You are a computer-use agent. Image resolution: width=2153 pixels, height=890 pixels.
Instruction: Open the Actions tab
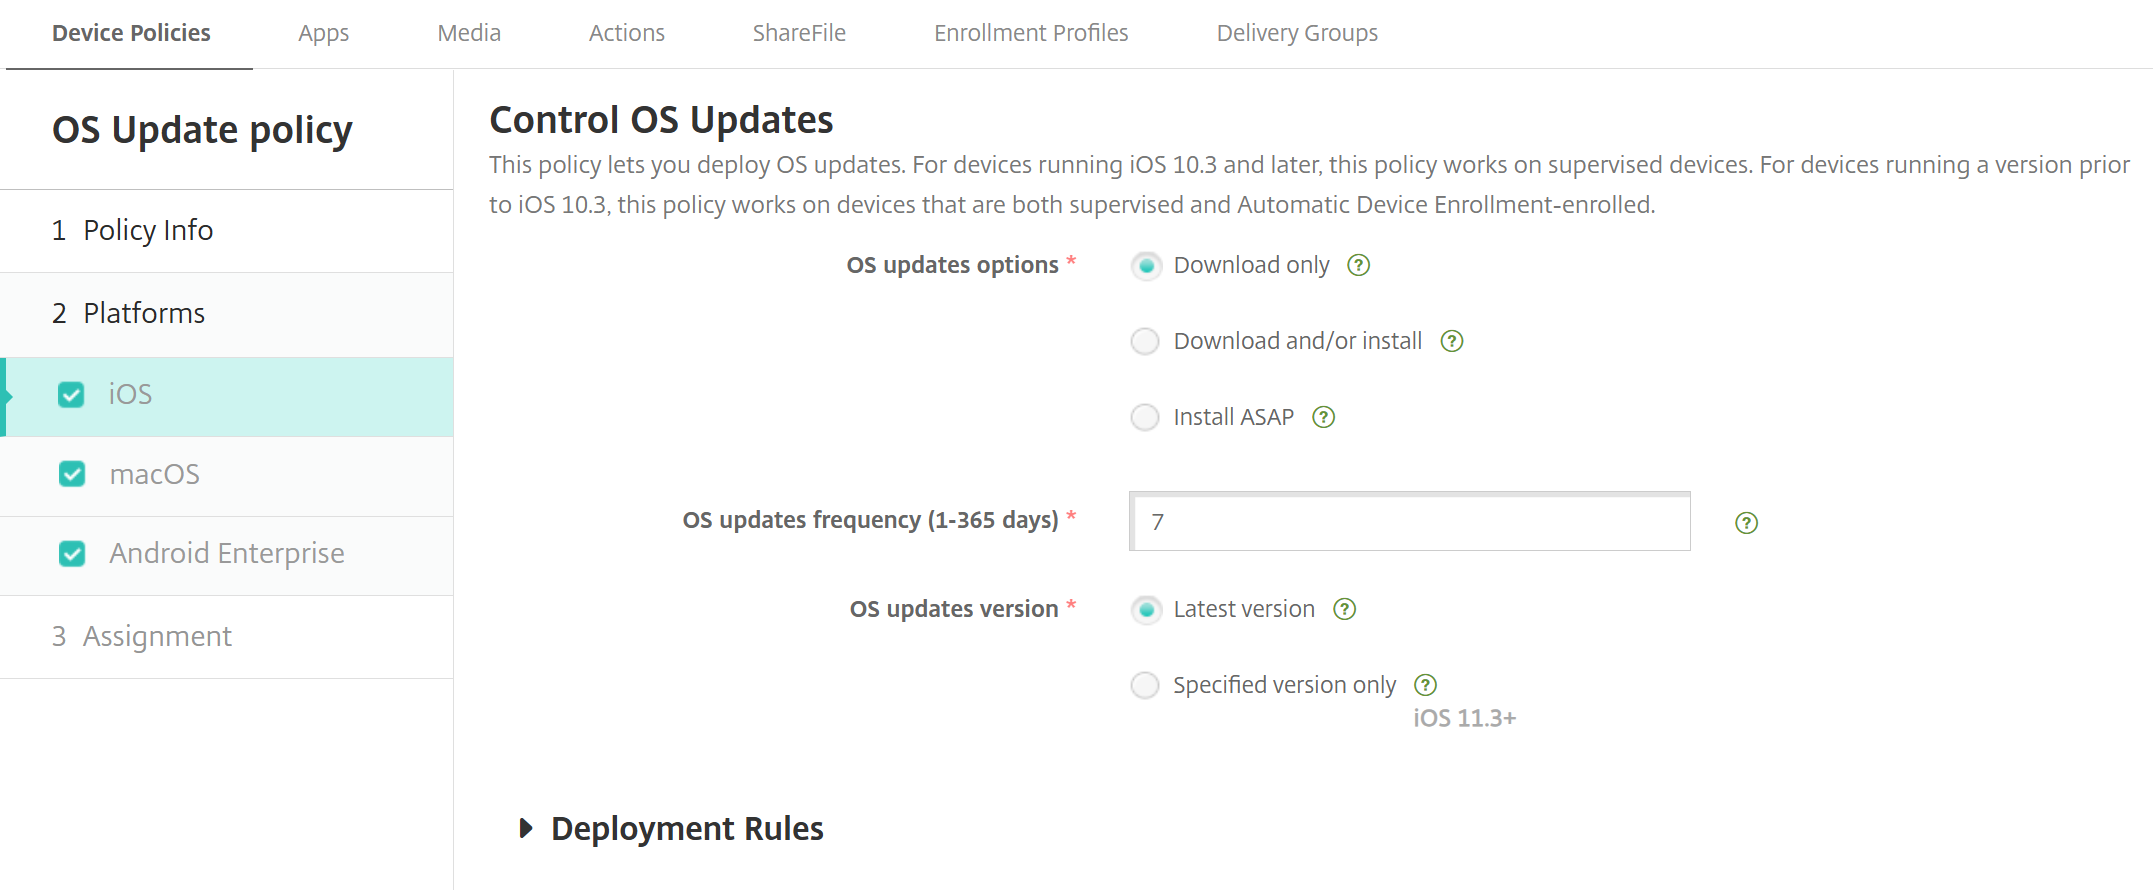click(626, 33)
